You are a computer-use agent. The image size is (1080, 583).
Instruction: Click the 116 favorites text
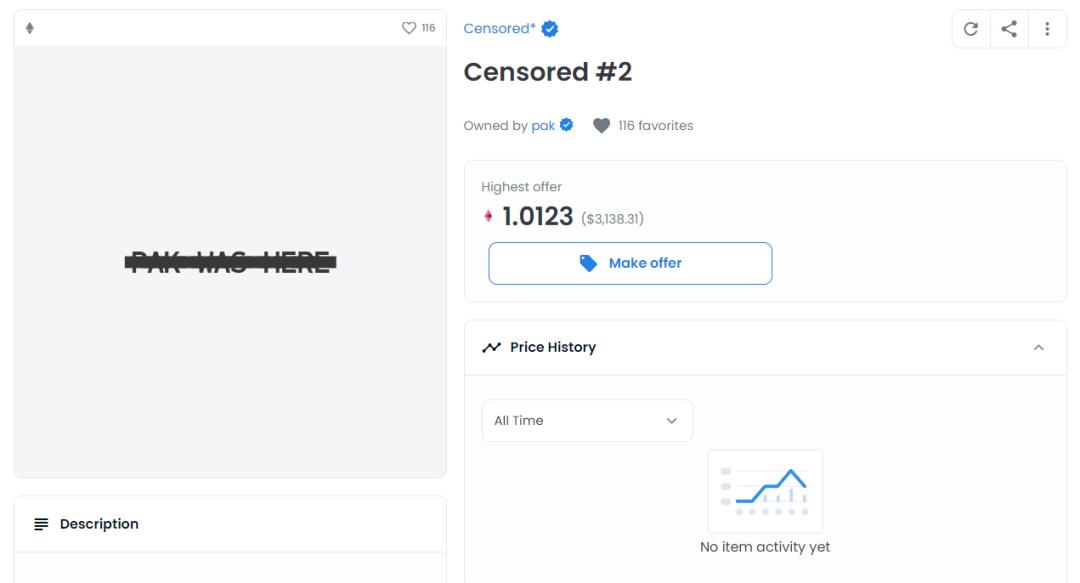click(x=655, y=125)
